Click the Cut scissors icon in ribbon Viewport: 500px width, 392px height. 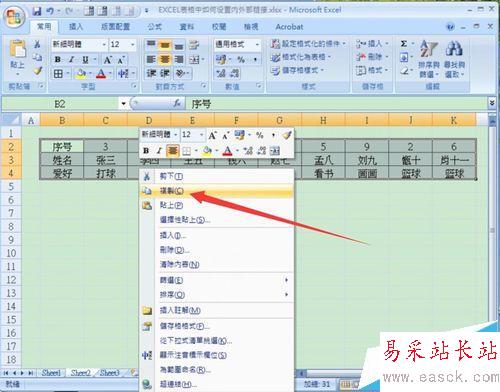point(37,44)
